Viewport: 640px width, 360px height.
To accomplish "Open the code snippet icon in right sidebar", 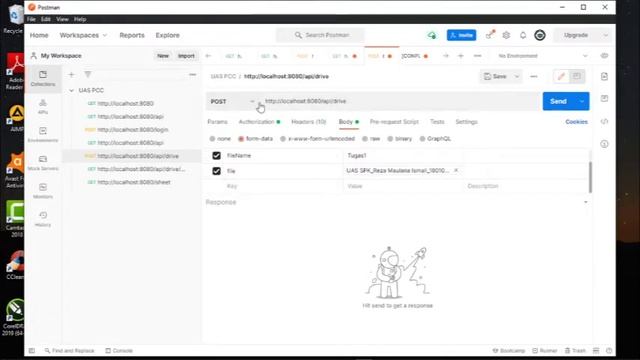I will (x=604, y=122).
